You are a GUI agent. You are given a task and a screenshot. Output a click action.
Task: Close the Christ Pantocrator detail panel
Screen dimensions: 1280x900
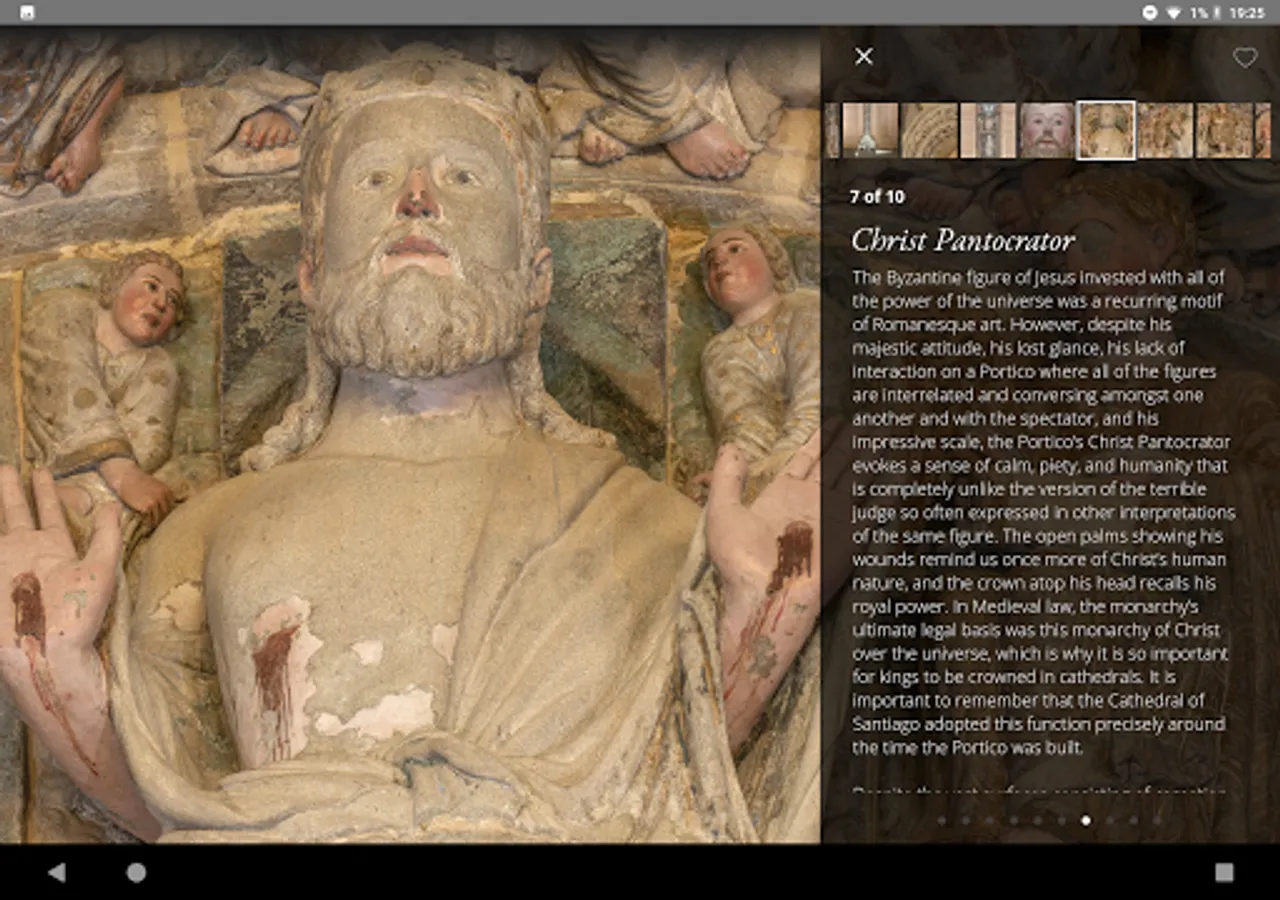864,57
